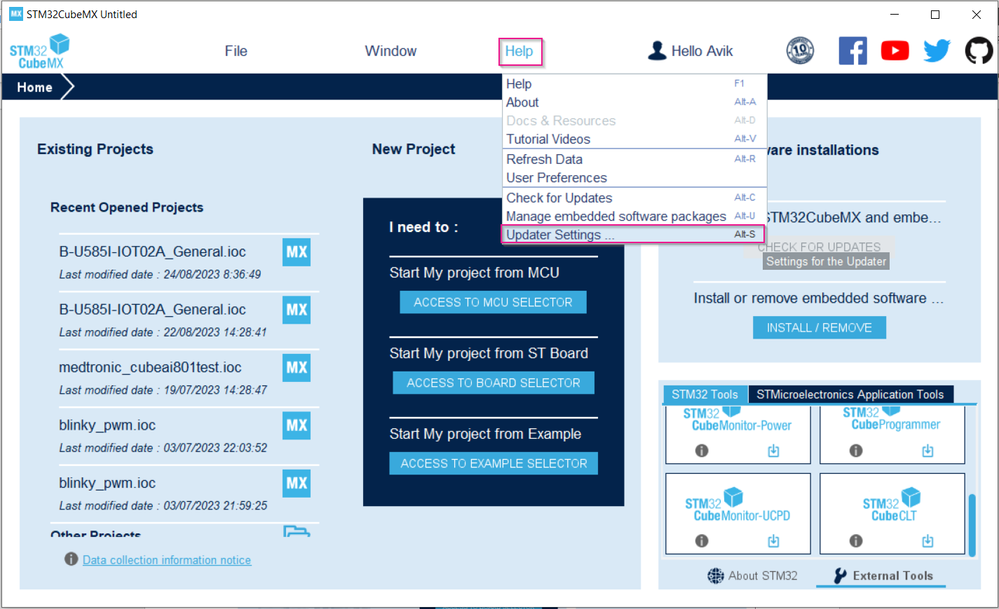Download STM32CubeCLT tool

click(x=928, y=541)
